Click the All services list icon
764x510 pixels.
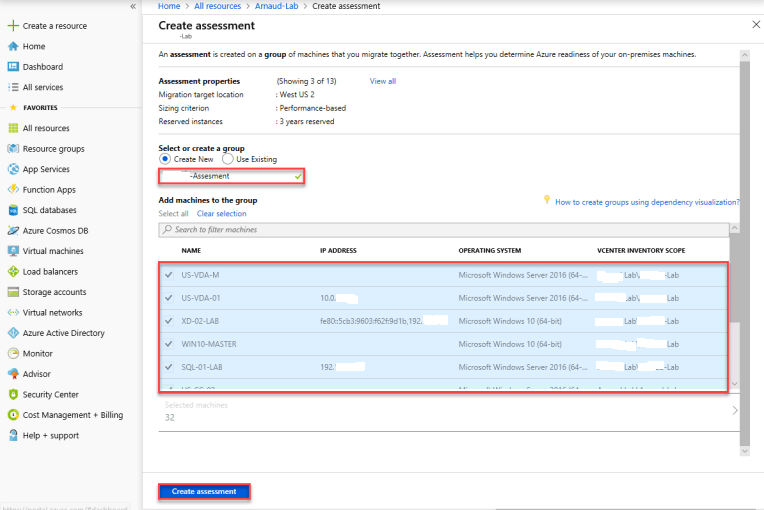tap(13, 87)
